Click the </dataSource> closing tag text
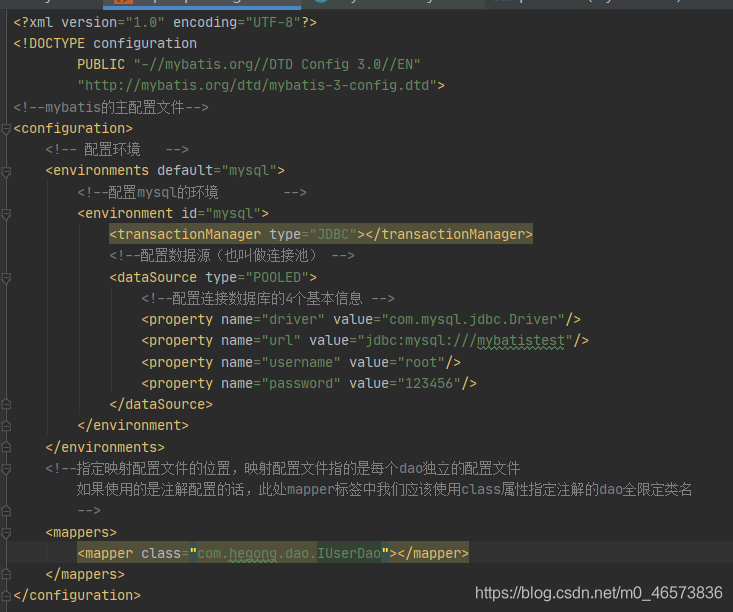 [161, 404]
